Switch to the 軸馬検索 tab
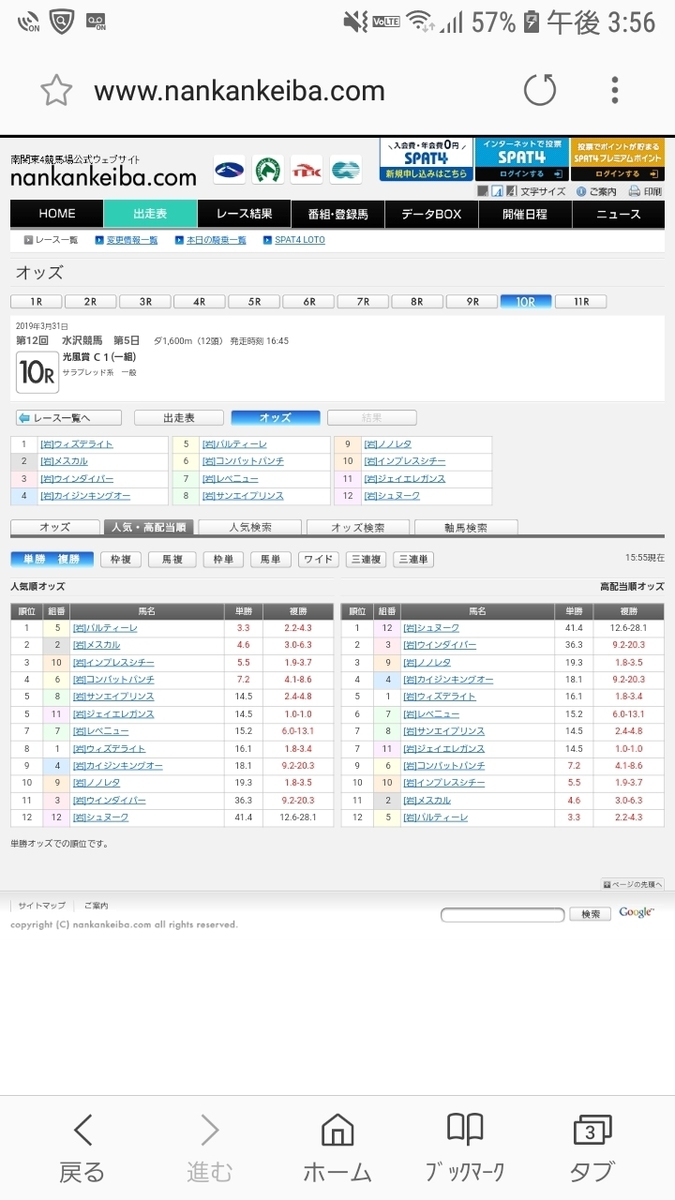This screenshot has height=1200, width=675. 466,527
